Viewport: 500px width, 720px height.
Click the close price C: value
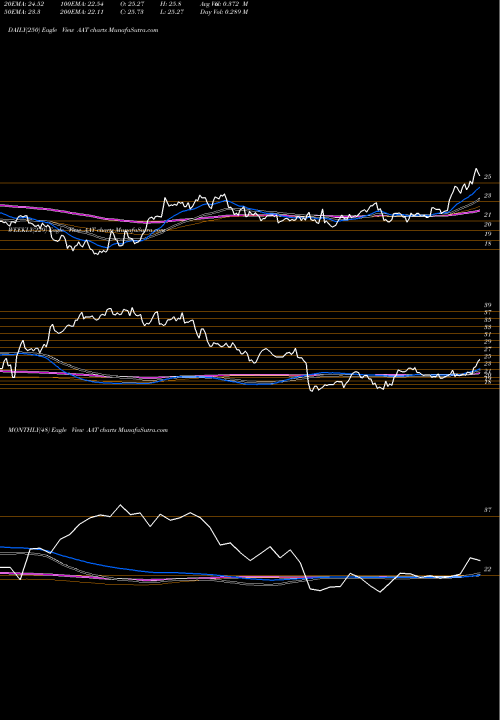[134, 12]
